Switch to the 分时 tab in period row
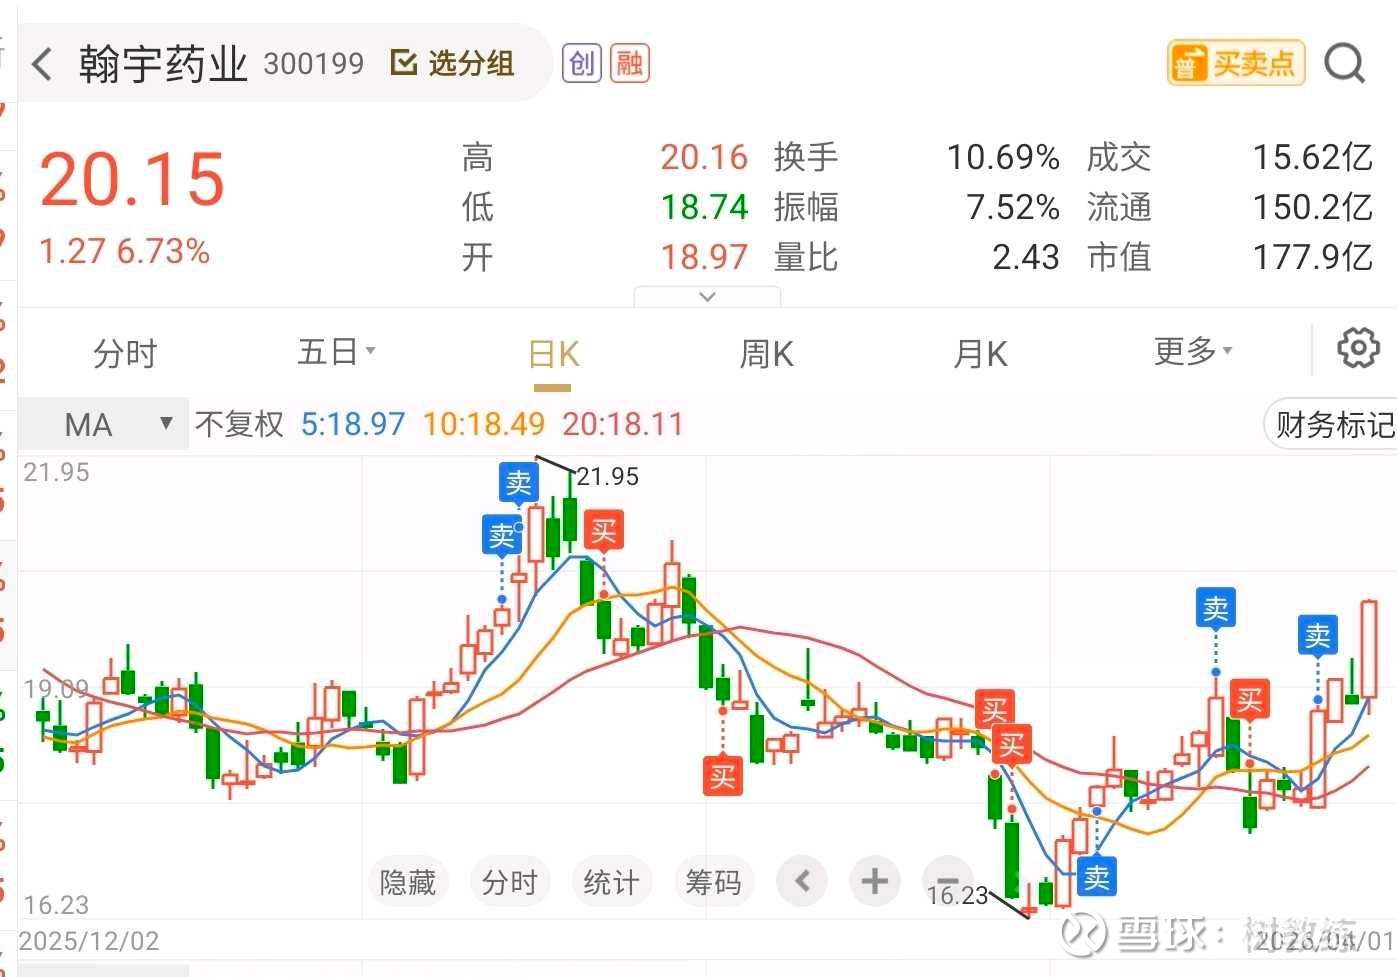1397x977 pixels. point(125,354)
